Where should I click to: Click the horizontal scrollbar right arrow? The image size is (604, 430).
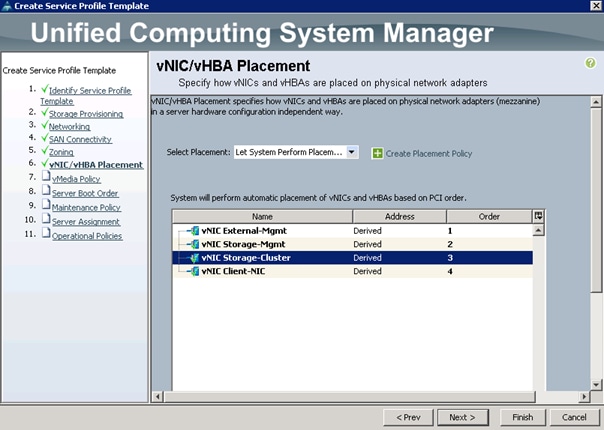[584, 396]
